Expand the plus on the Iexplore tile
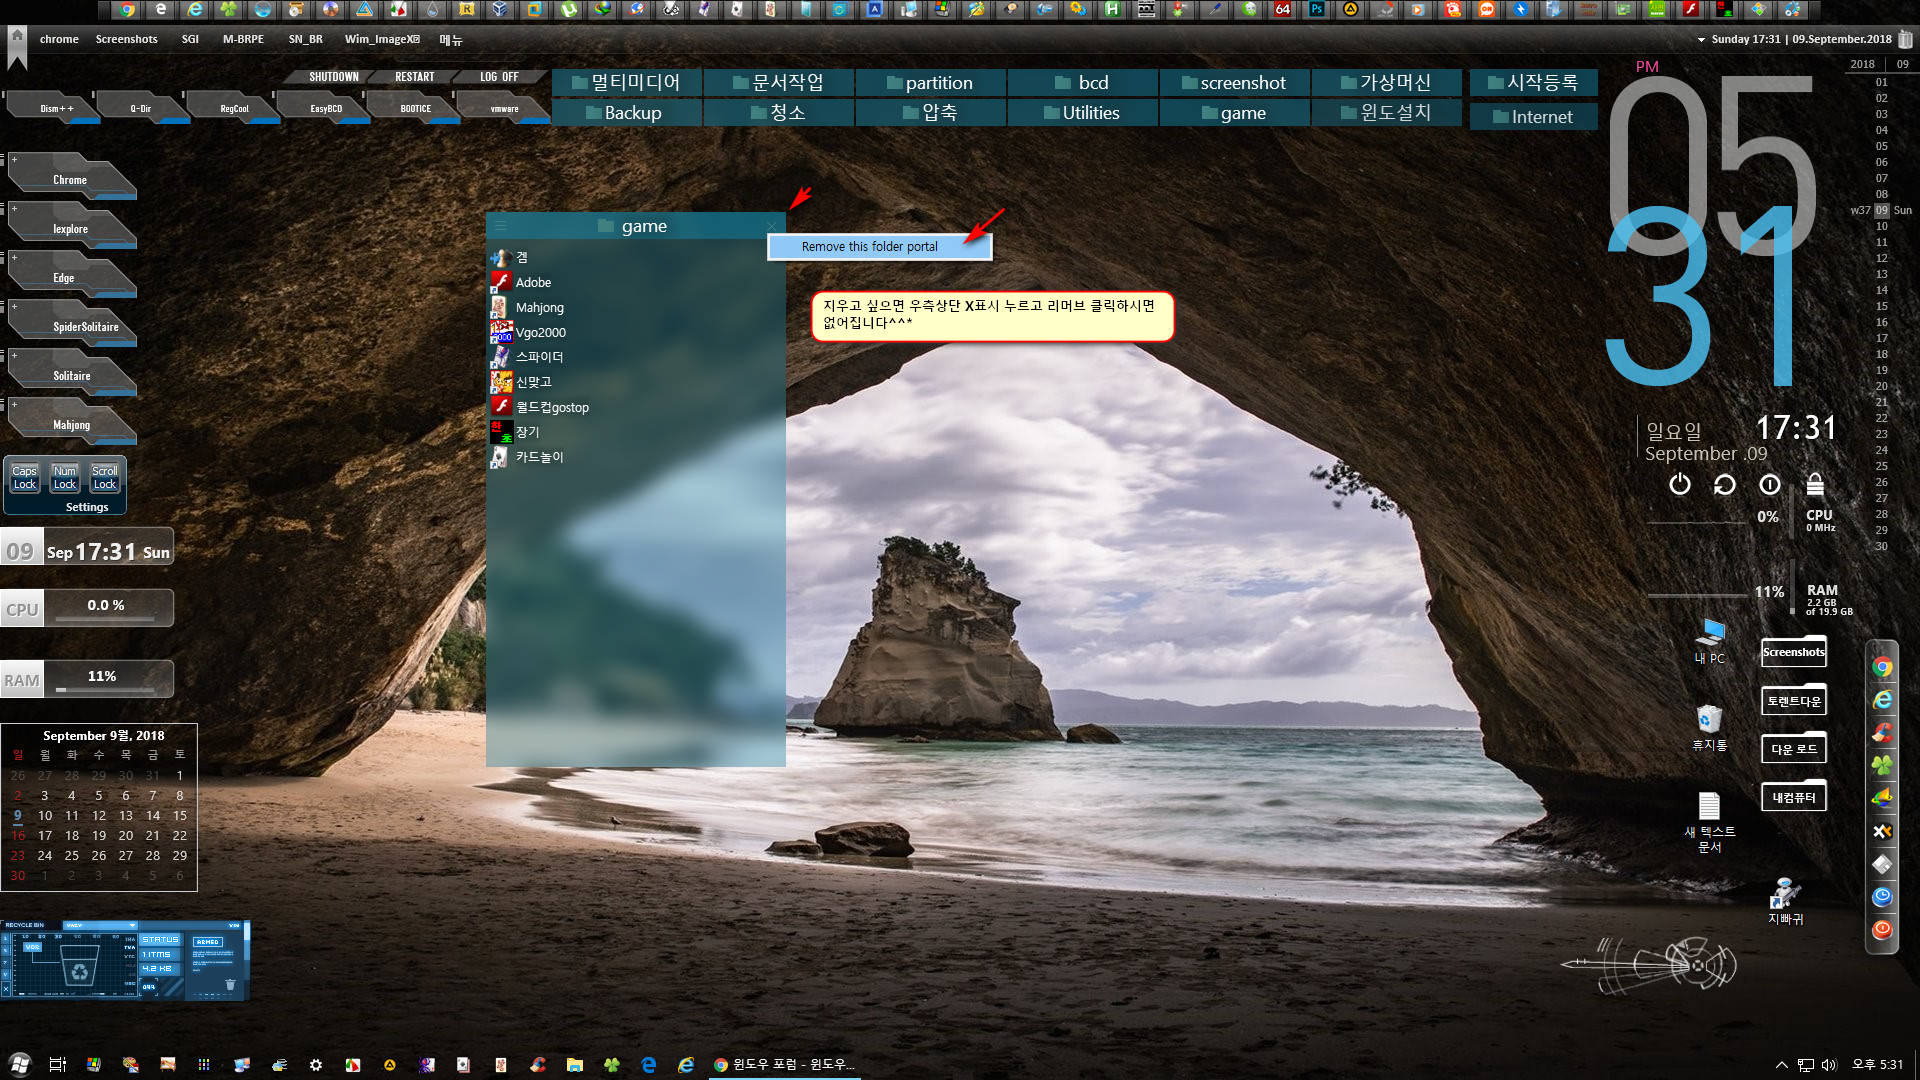 (x=14, y=208)
